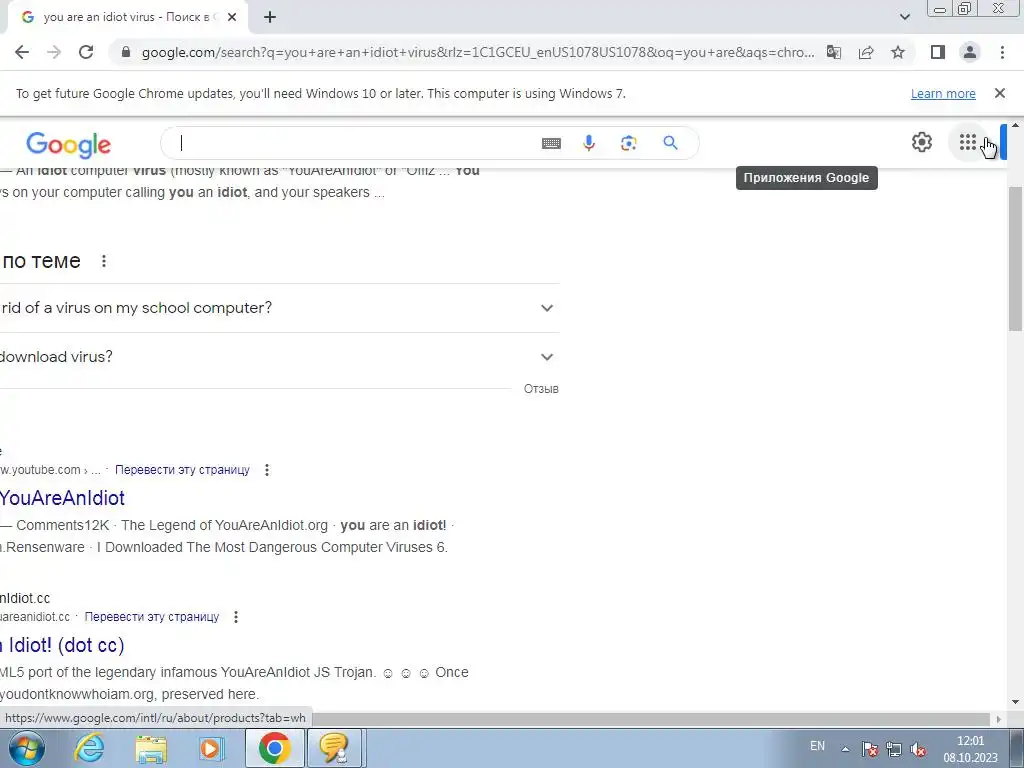Show hidden system tray icons

click(845, 749)
